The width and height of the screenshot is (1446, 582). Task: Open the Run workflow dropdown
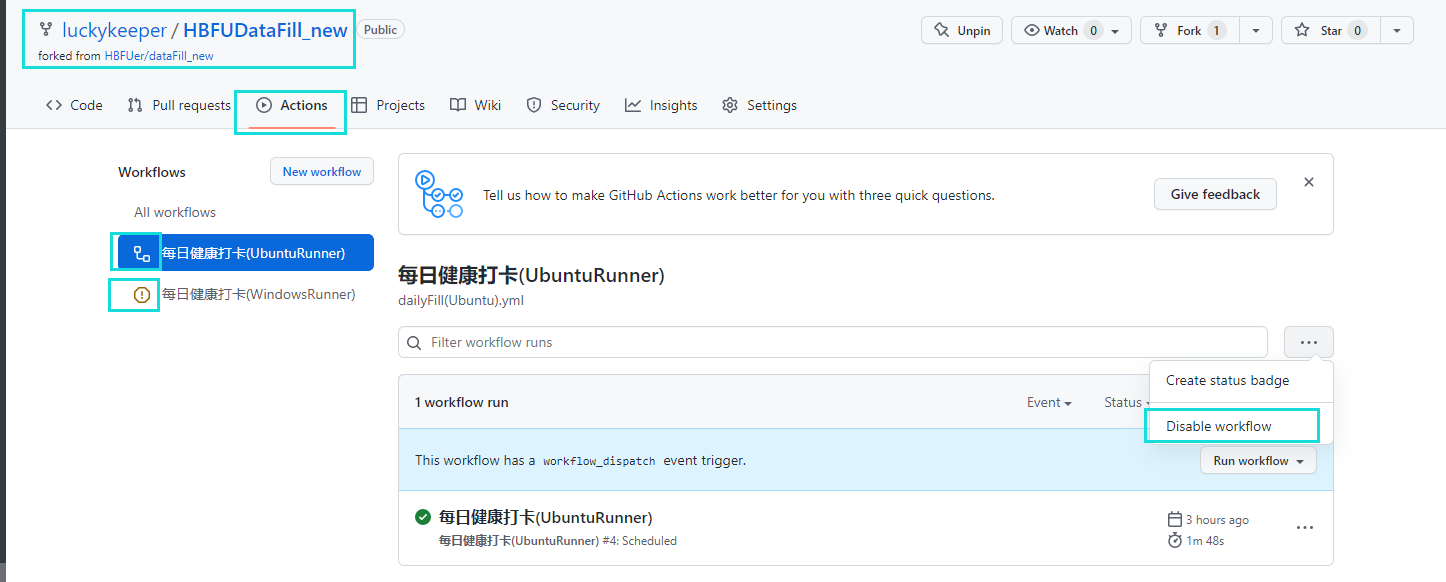click(x=1258, y=461)
